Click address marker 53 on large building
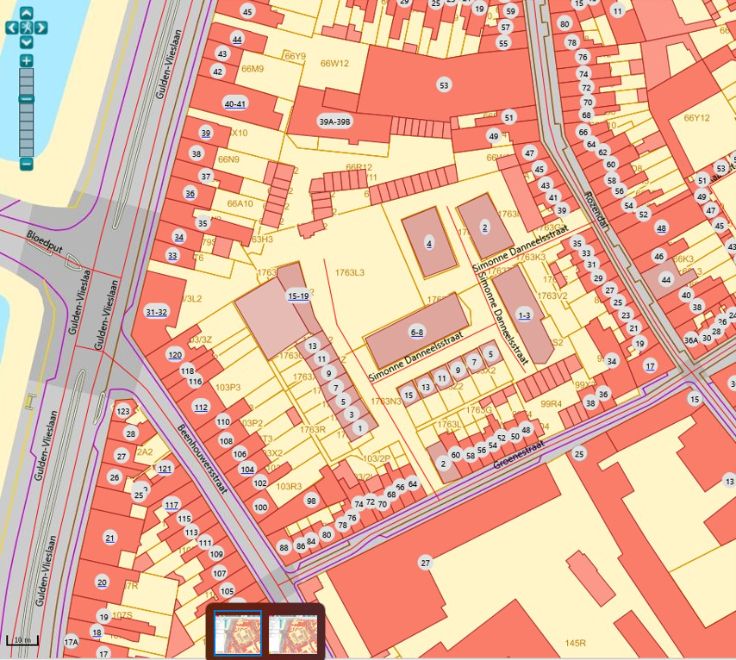This screenshot has height=660, width=736. coord(443,86)
